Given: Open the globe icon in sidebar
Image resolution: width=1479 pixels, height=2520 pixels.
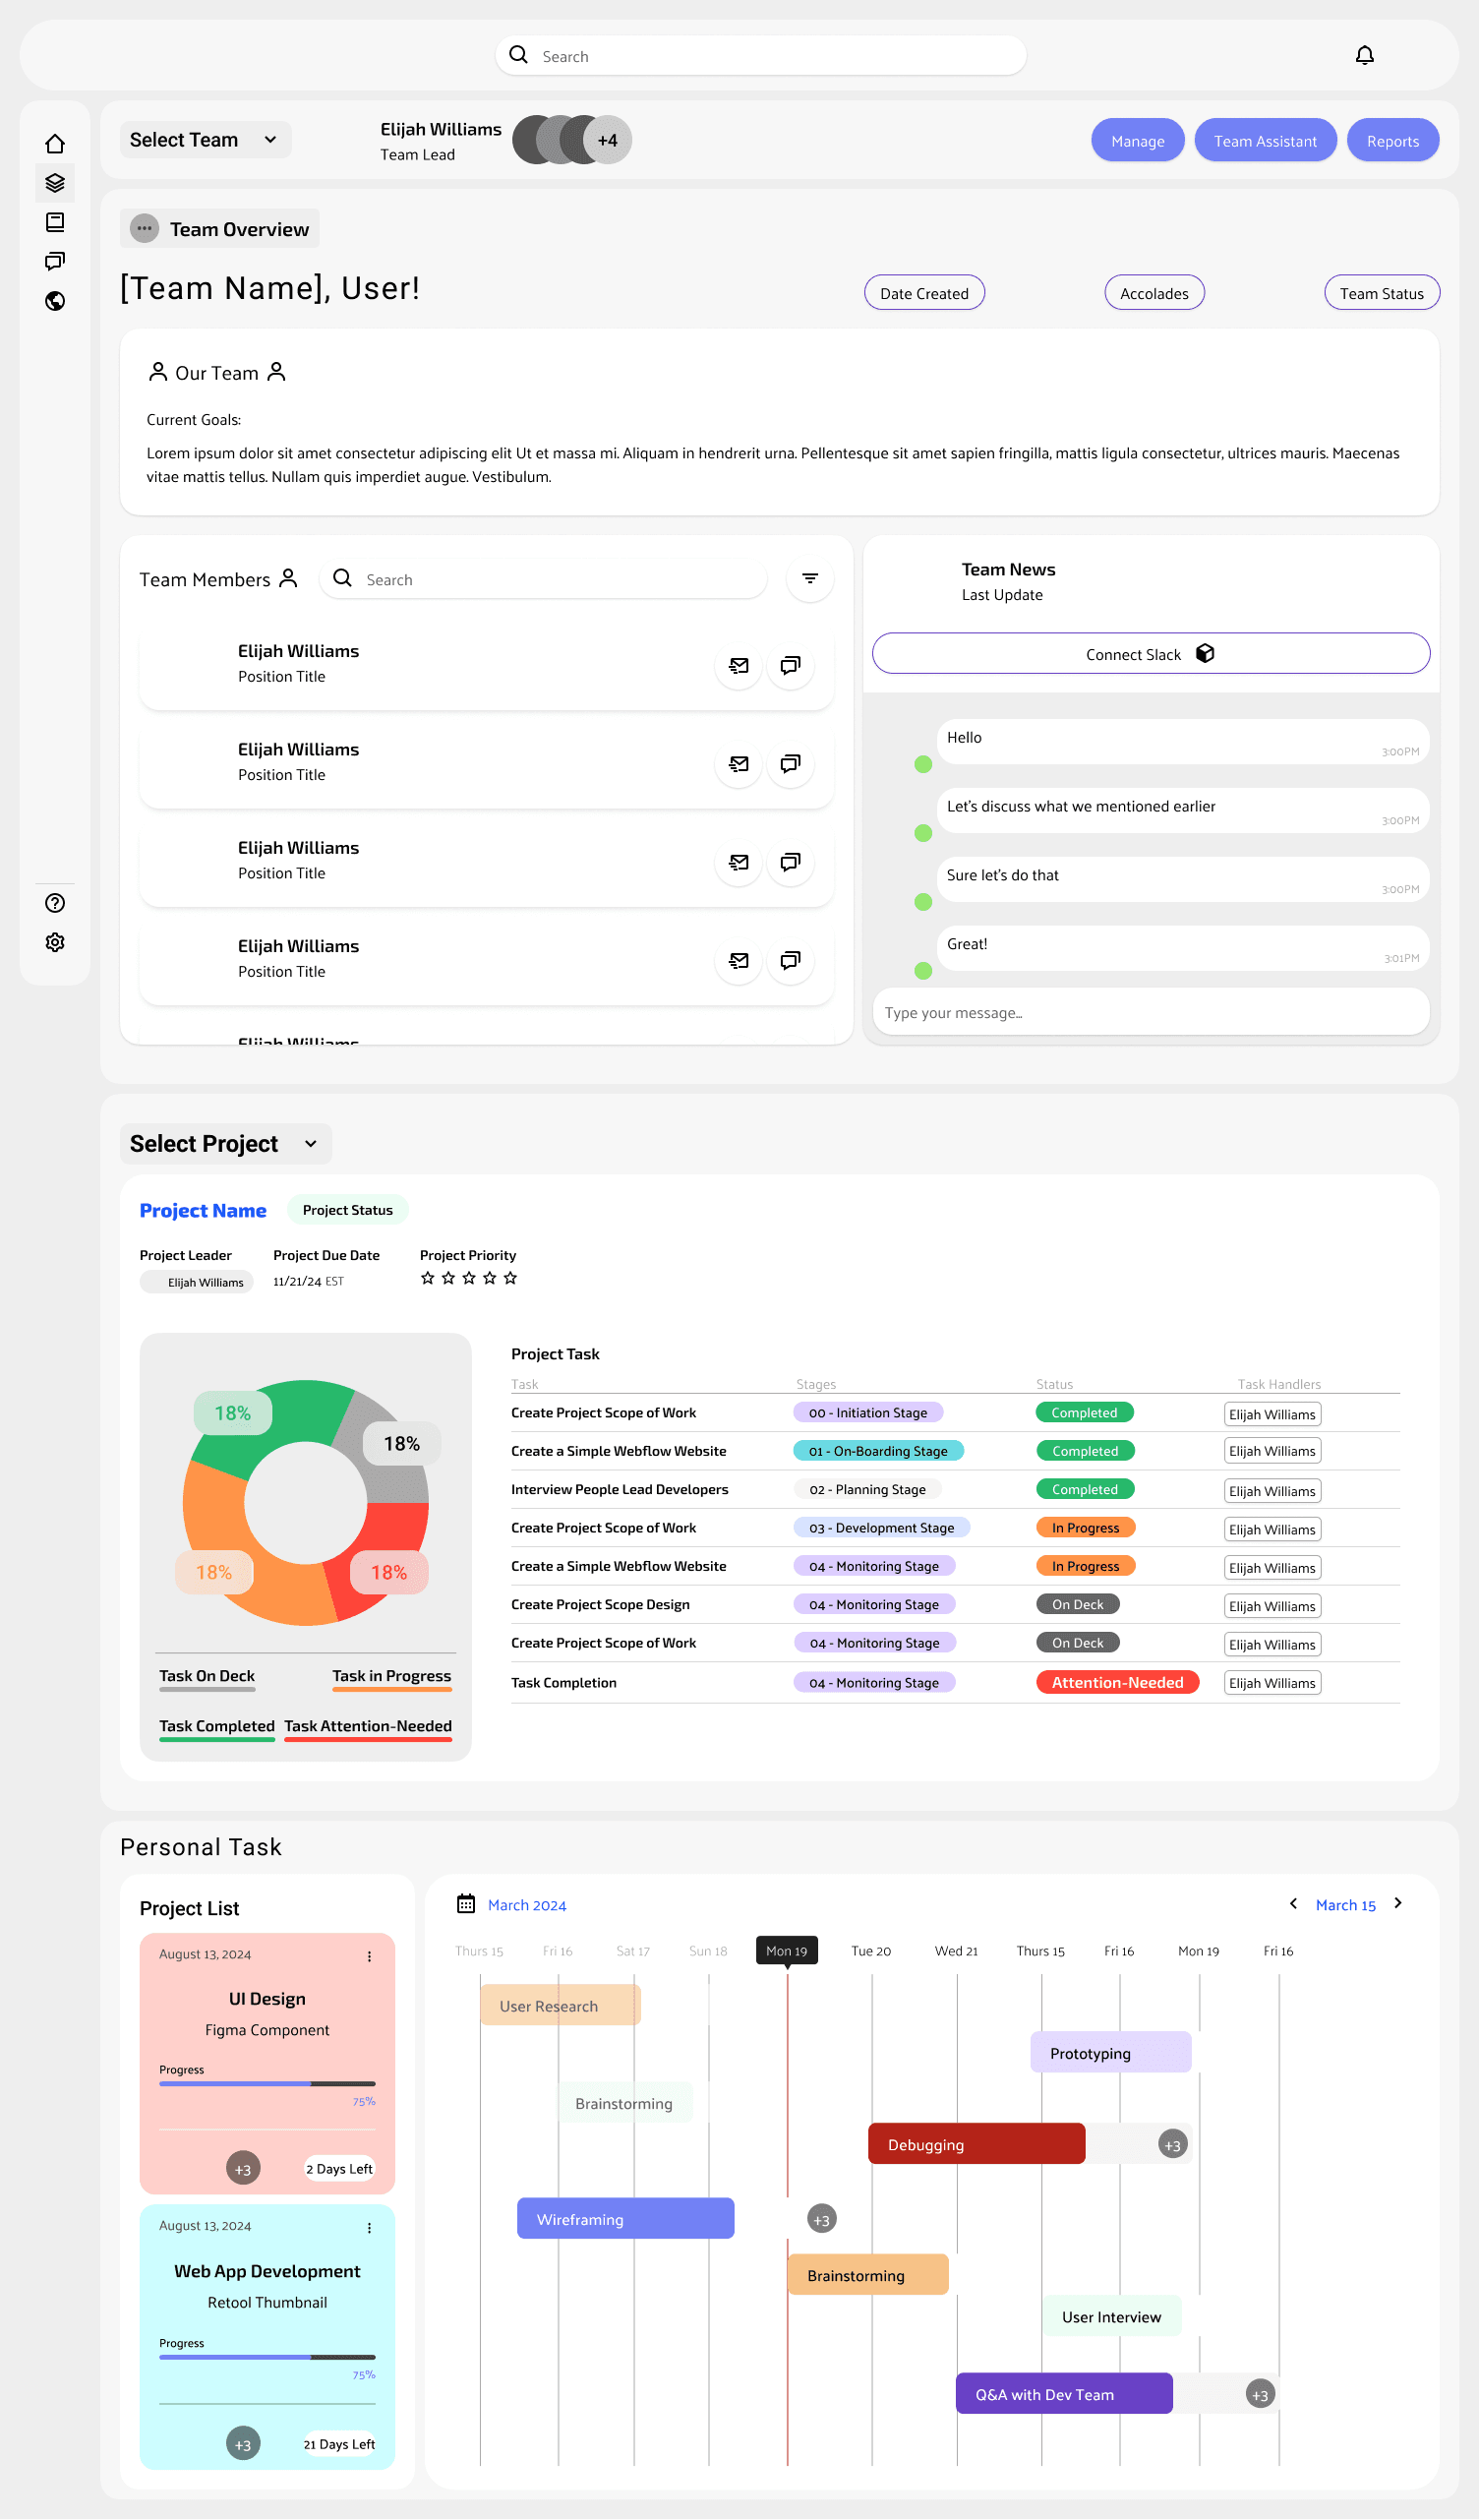Looking at the screenshot, I should click(55, 301).
